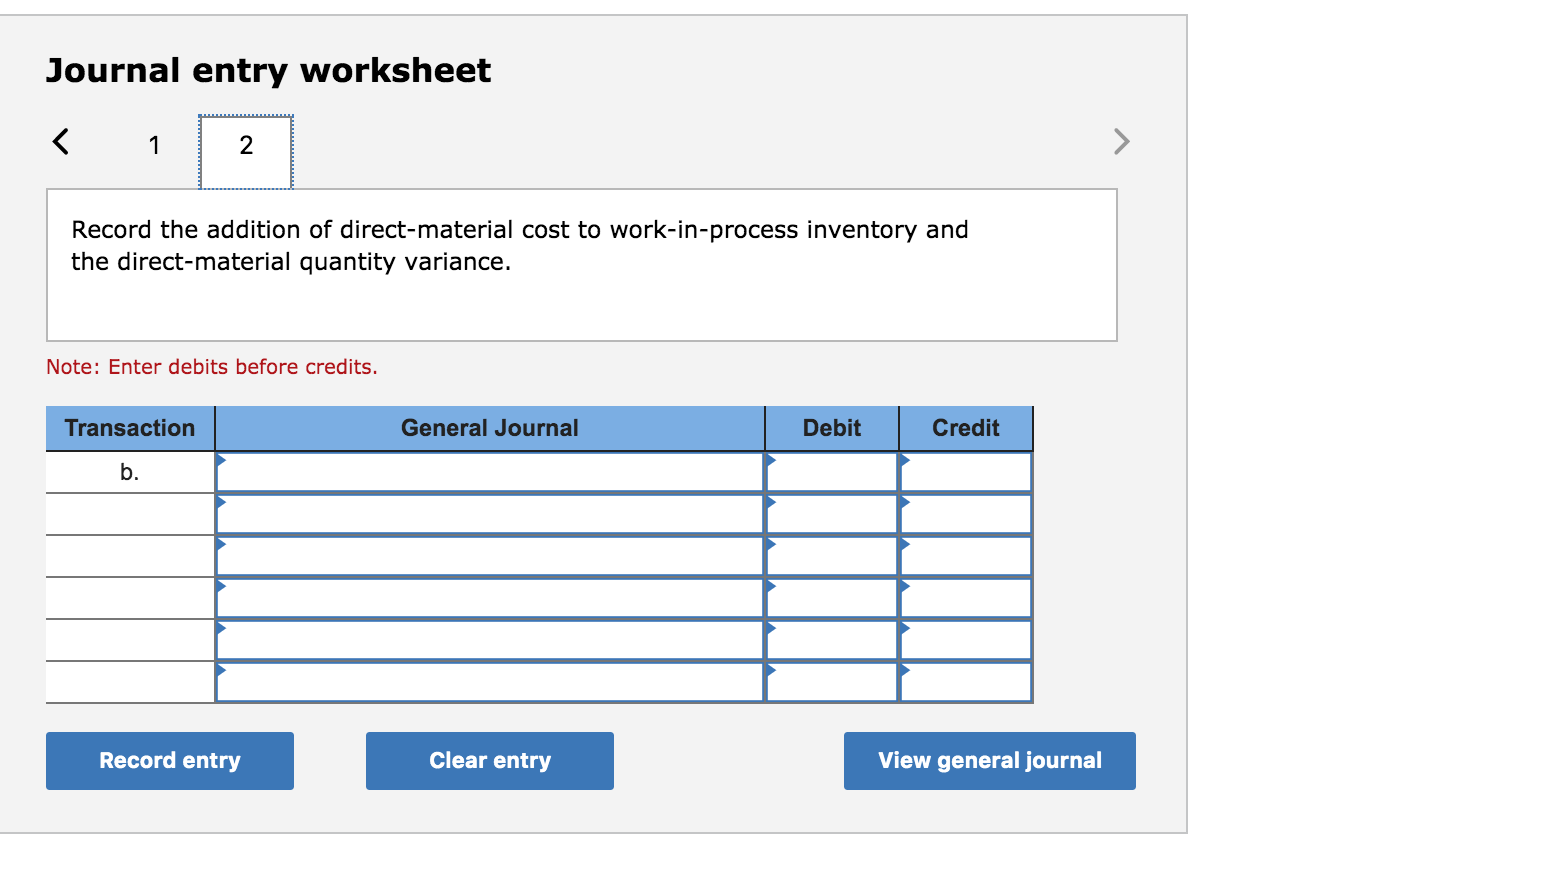Image resolution: width=1558 pixels, height=884 pixels.
Task: Switch to journal entry tab 1
Action: click(x=154, y=145)
